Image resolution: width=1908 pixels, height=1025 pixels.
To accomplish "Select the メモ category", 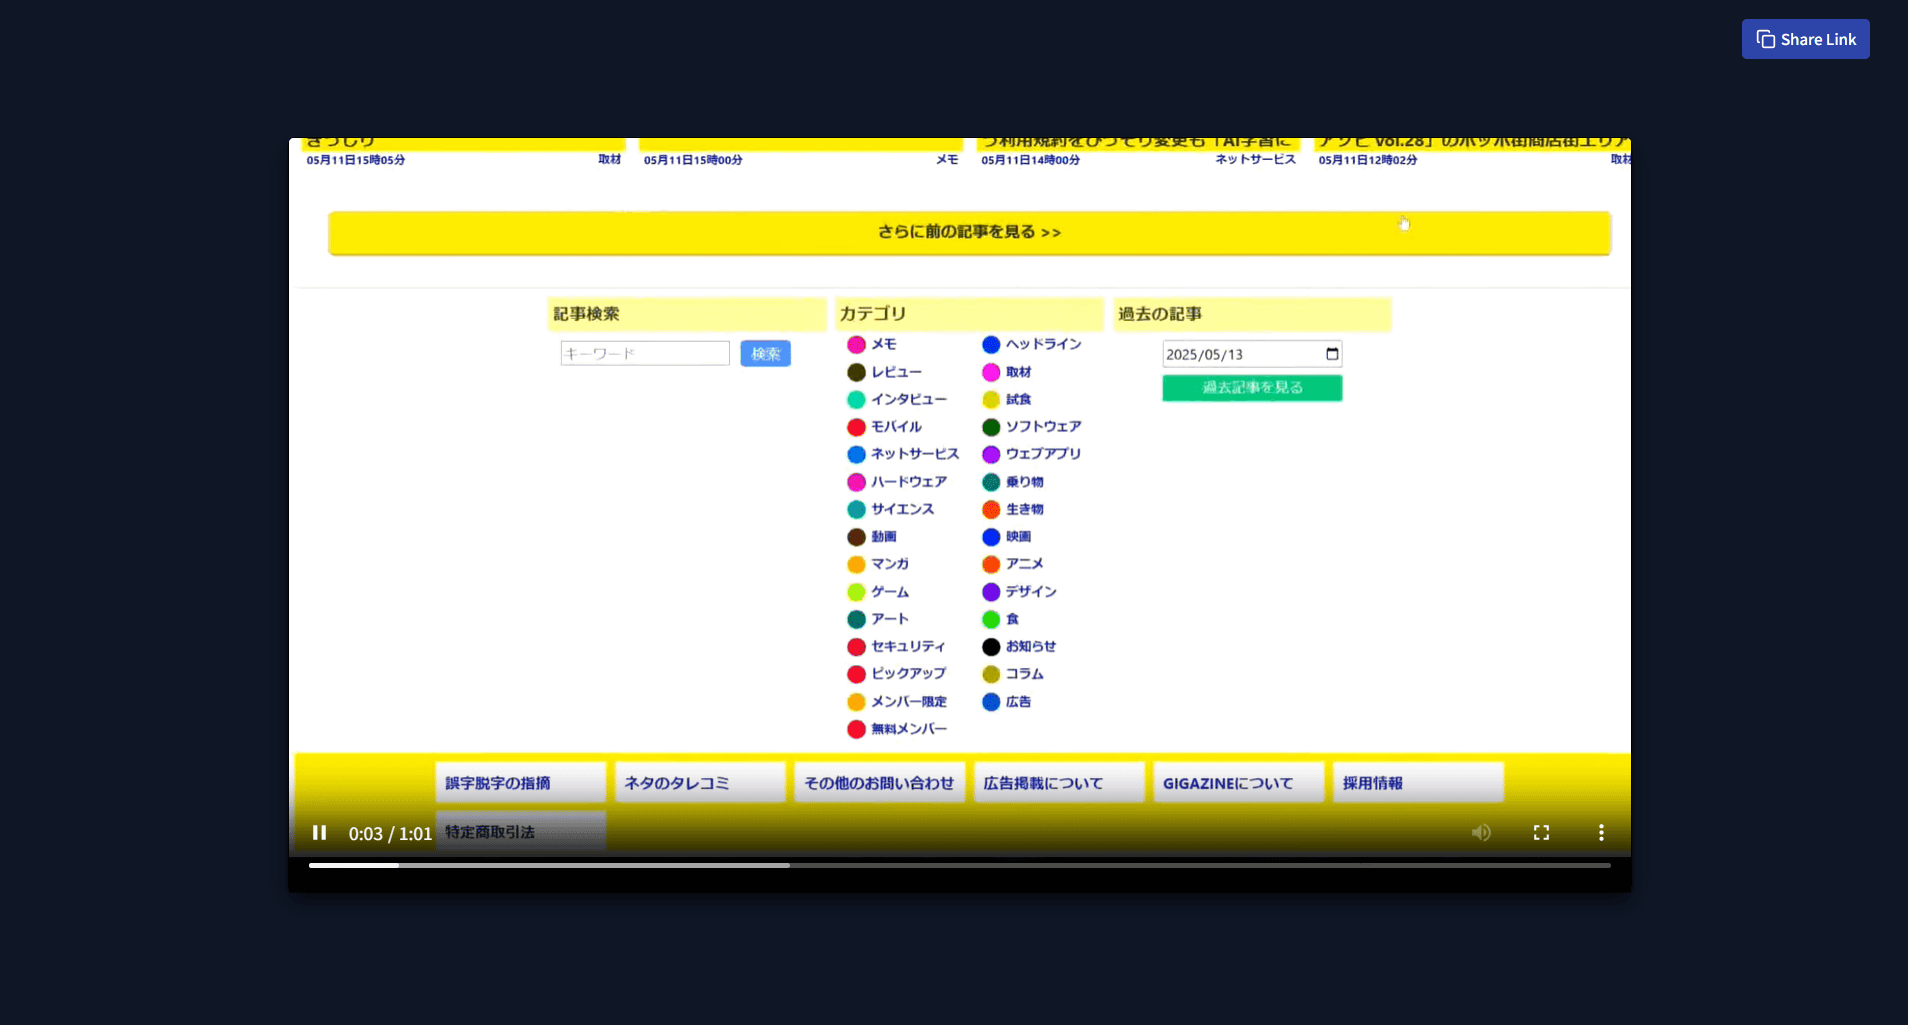I will 872,344.
